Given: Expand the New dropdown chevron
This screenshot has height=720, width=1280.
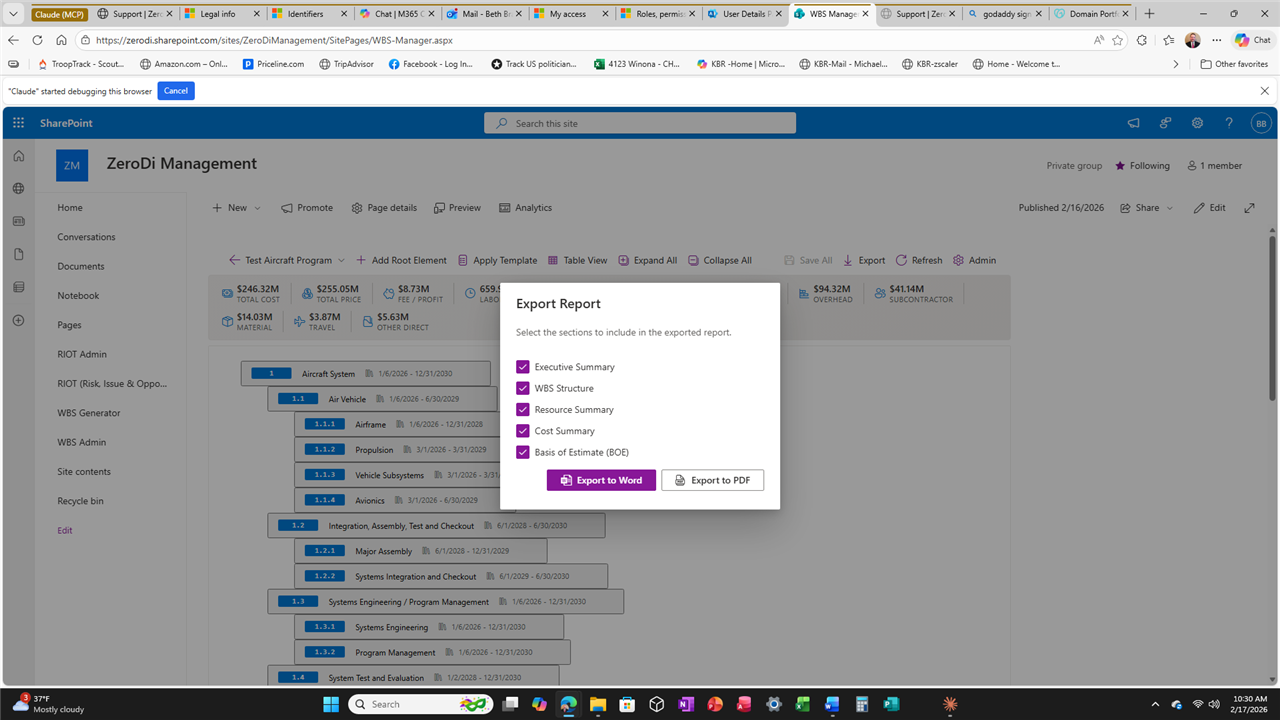Looking at the screenshot, I should (x=257, y=208).
